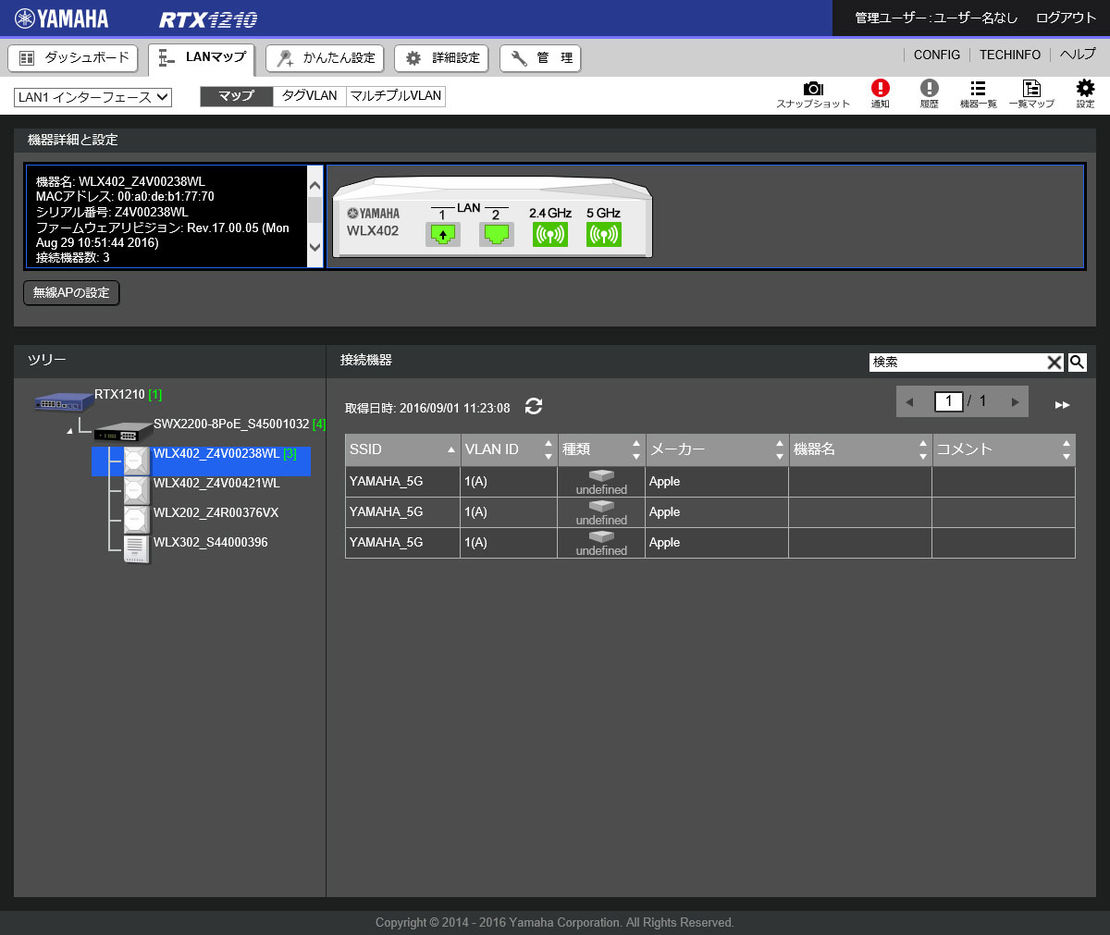The width and height of the screenshot is (1110, 935).
Task: Click the WLX302_S44000396 device icon
Action: click(x=137, y=549)
